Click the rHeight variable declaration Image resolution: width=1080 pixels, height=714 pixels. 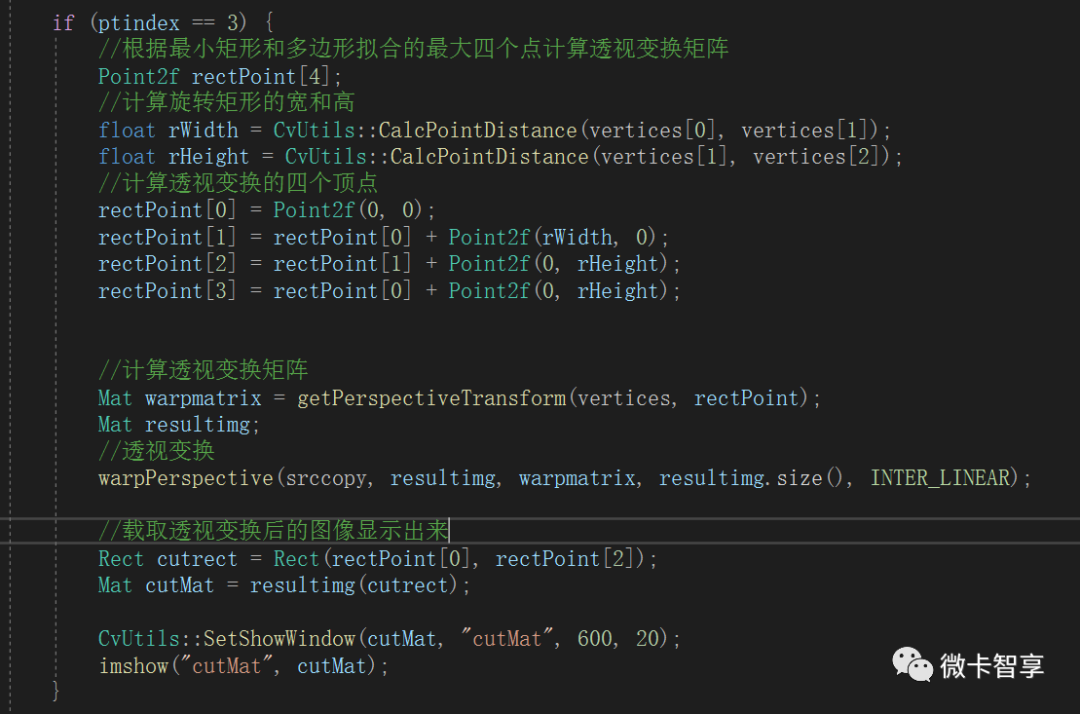coord(208,157)
